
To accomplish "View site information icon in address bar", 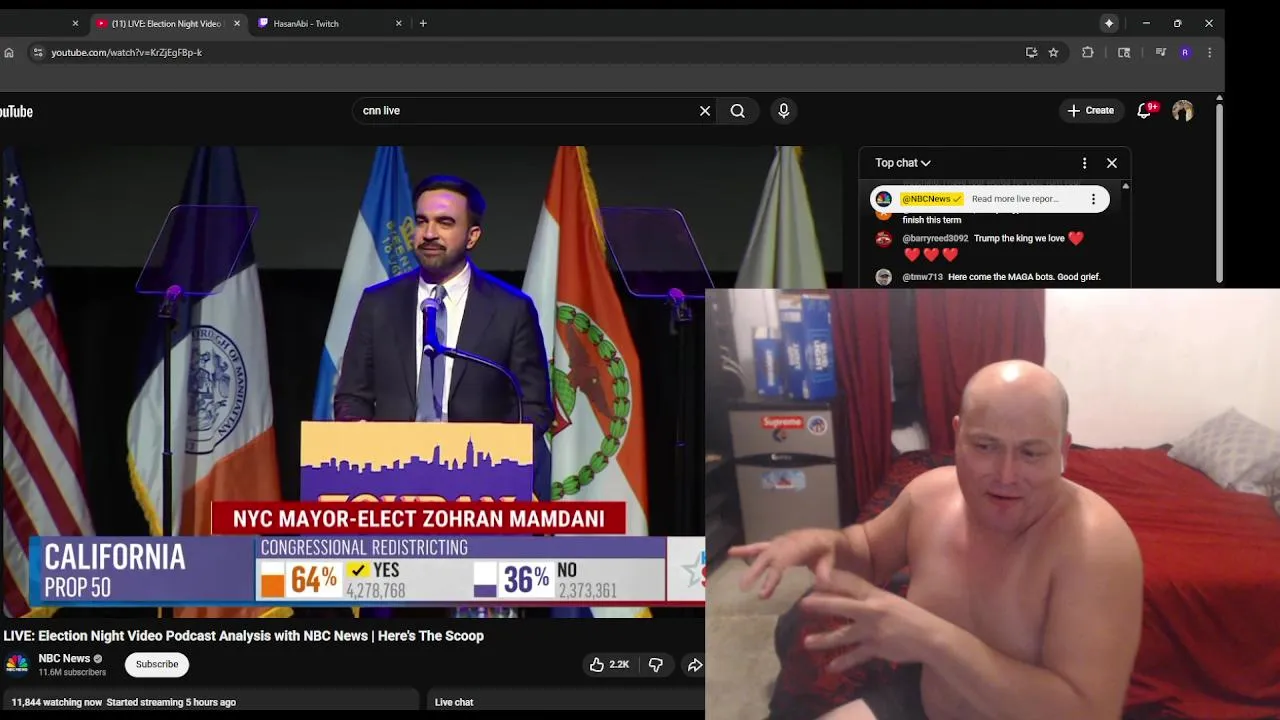I will point(38,52).
